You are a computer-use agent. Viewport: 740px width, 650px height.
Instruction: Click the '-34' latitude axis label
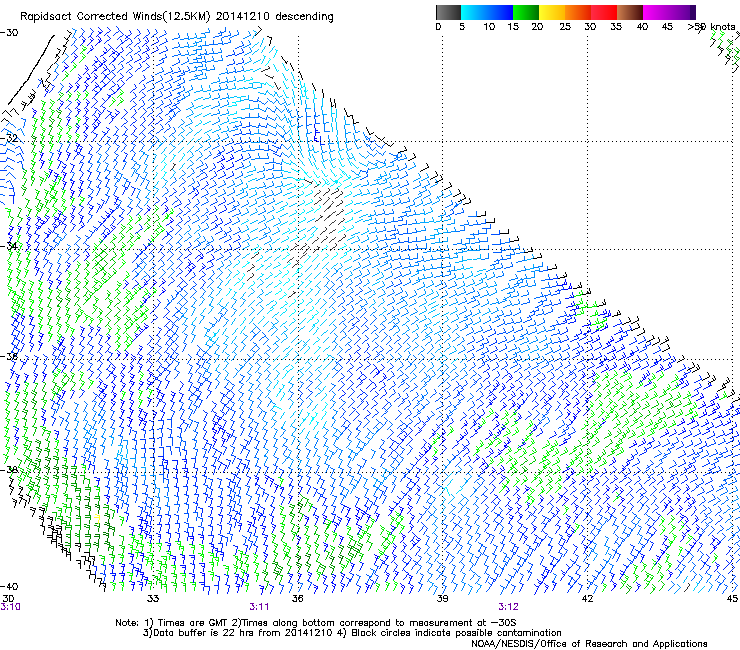pyautogui.click(x=9, y=246)
